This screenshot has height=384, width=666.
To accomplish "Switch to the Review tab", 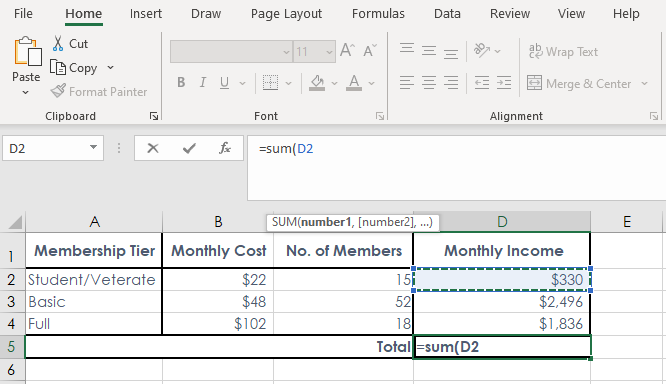I will point(510,14).
